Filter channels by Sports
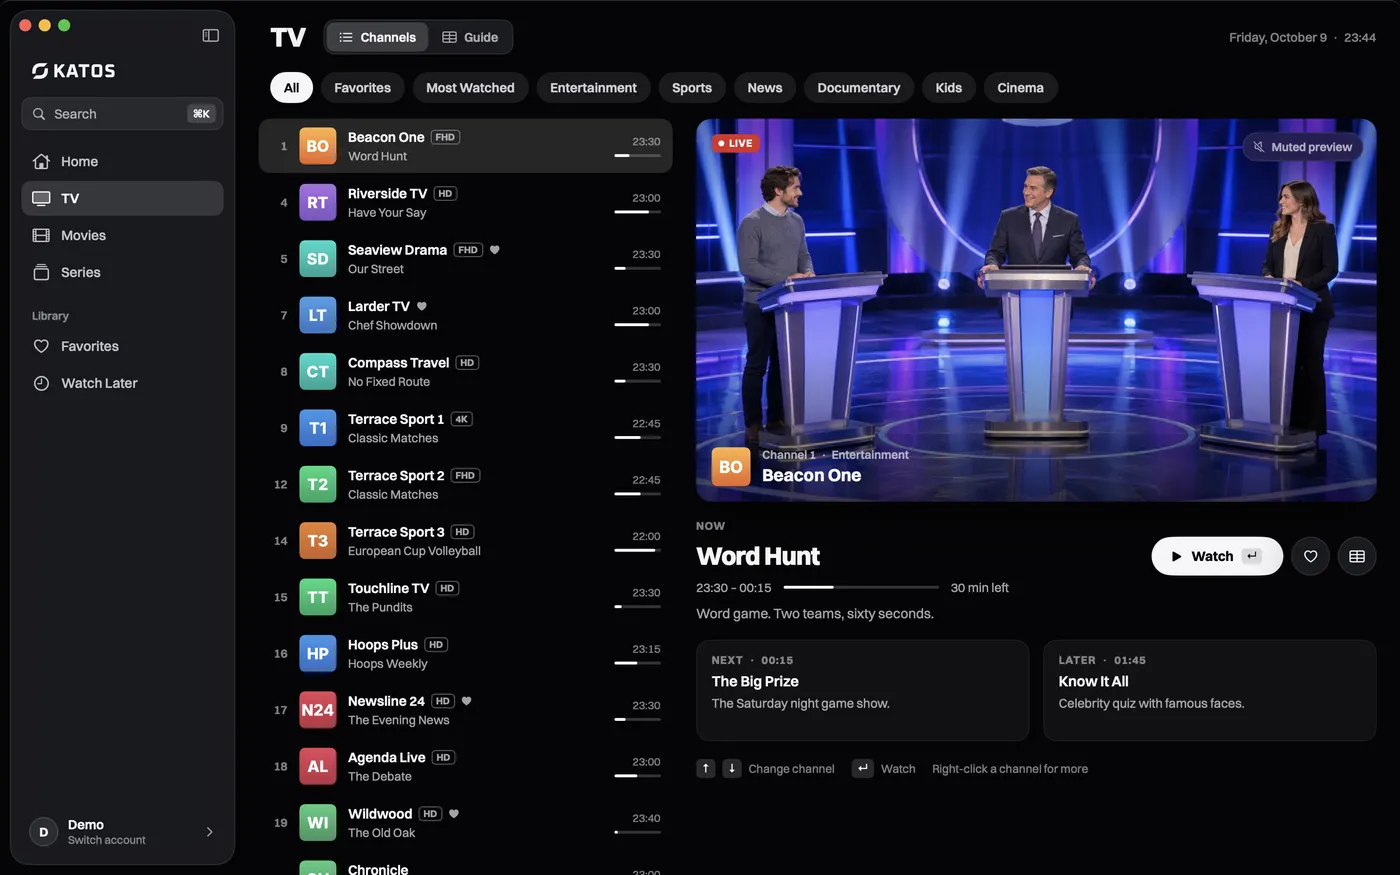Image resolution: width=1400 pixels, height=875 pixels. [692, 88]
